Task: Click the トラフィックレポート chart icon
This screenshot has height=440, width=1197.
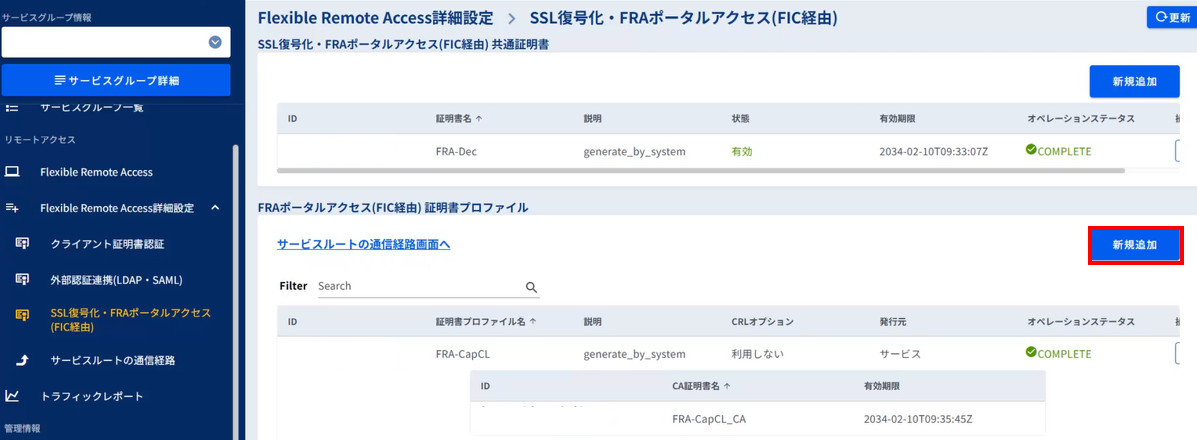Action: point(12,396)
